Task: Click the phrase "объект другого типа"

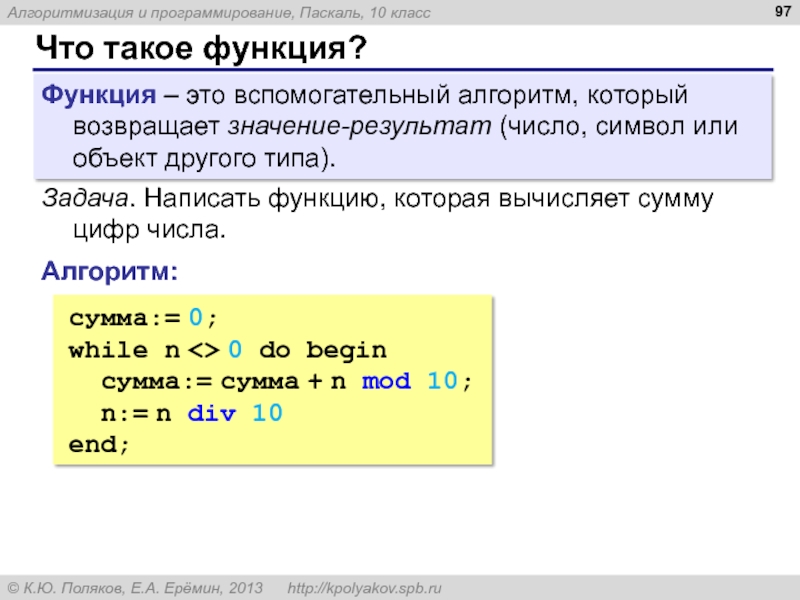Action: (200, 159)
